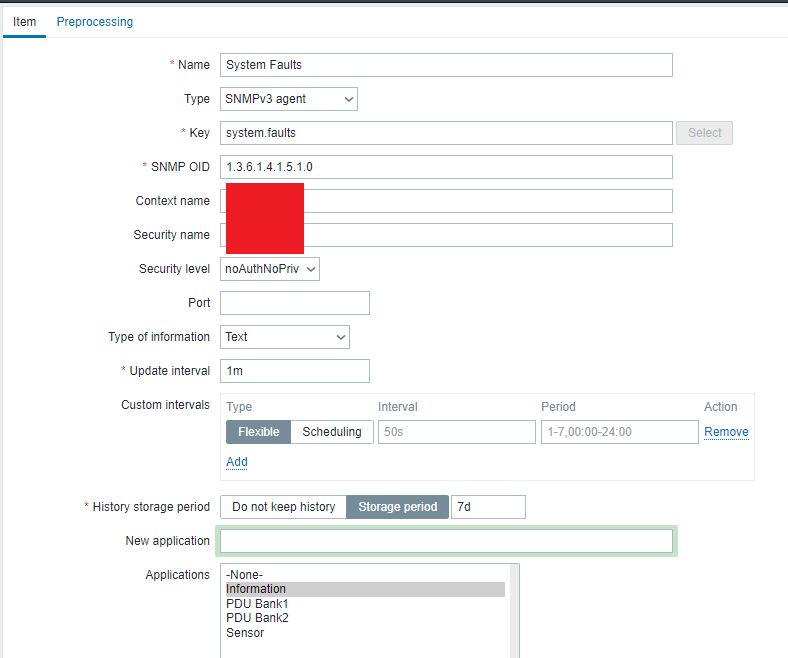788x658 pixels.
Task: Click the Applications list scrollbar
Action: tap(514, 611)
